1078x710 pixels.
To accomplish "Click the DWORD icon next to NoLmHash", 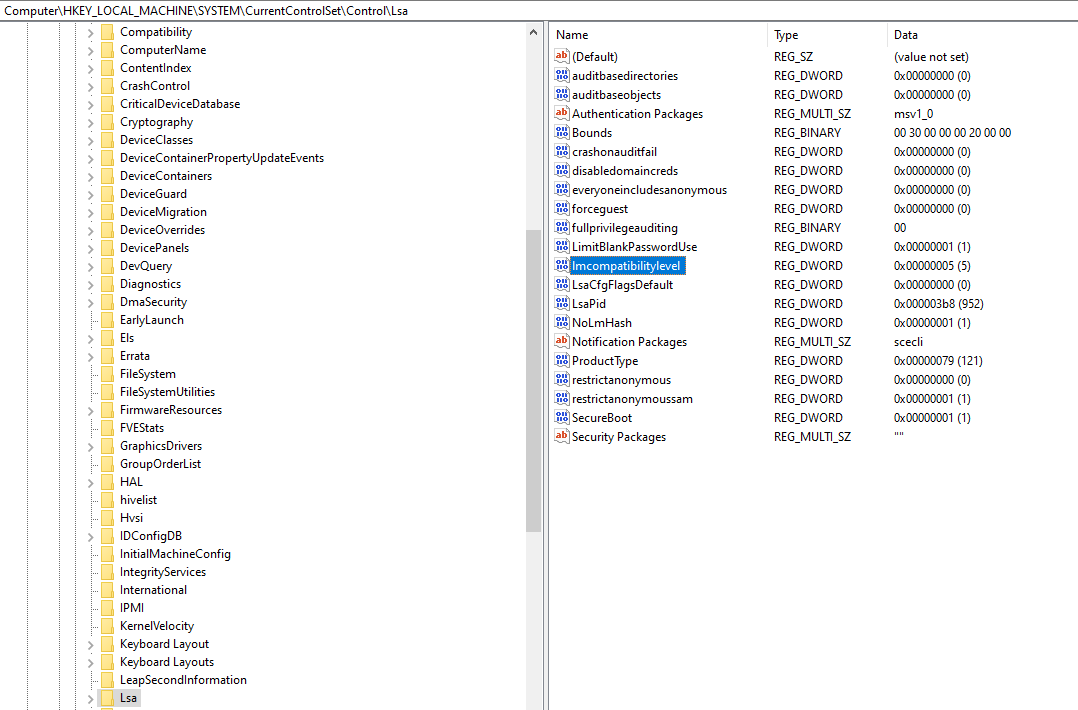I will click(561, 323).
